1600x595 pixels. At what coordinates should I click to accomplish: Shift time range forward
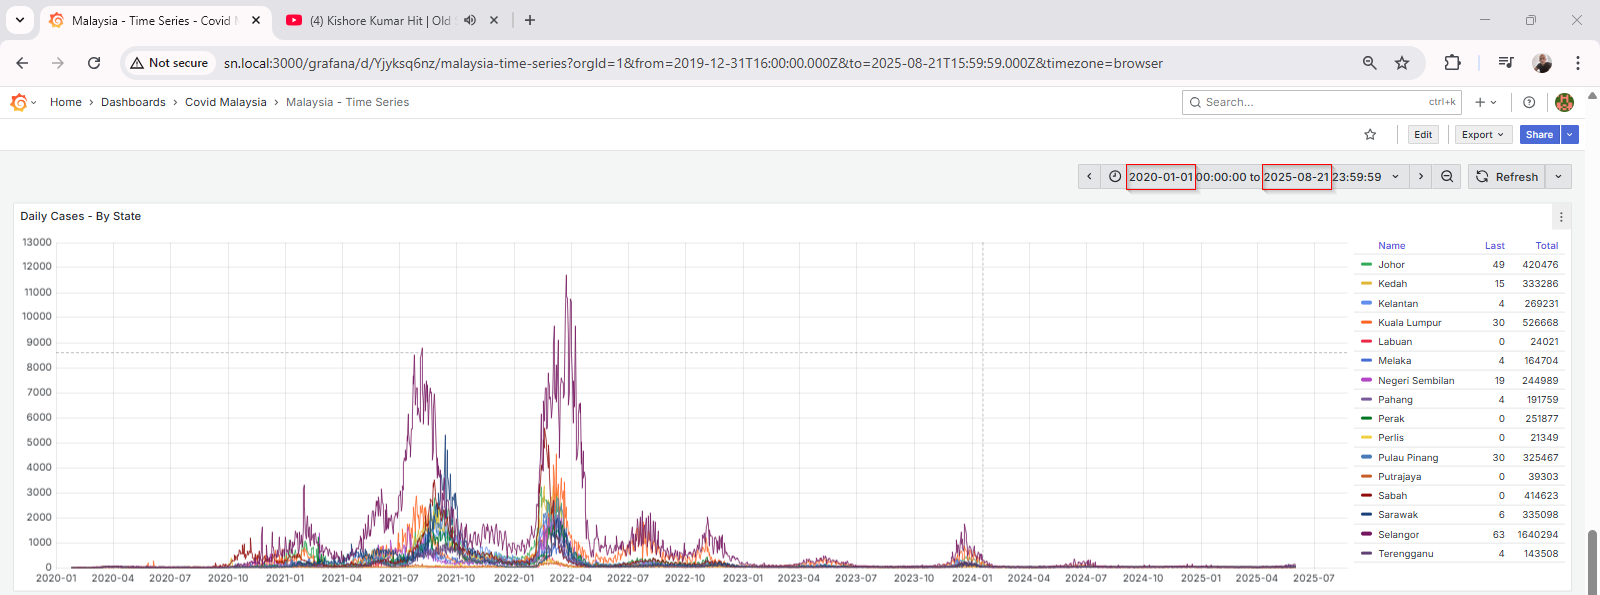coord(1420,177)
